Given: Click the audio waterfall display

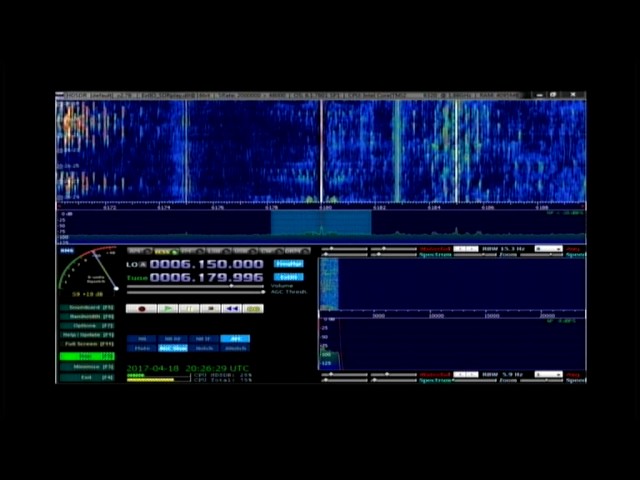Looking at the screenshot, I should click(x=452, y=284).
